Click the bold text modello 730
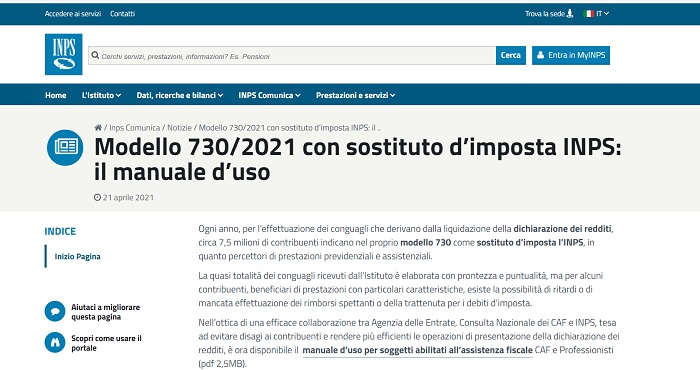This screenshot has width=700, height=370. [425, 243]
